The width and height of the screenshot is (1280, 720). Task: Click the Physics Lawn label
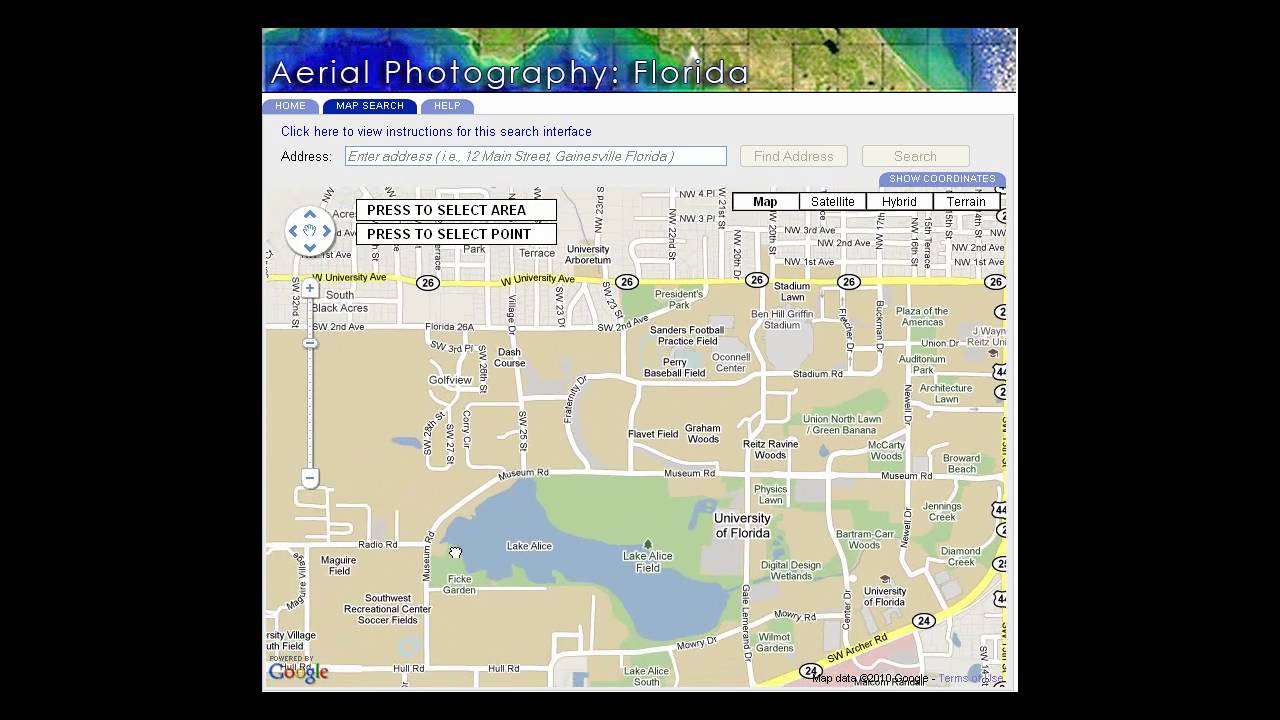(770, 494)
